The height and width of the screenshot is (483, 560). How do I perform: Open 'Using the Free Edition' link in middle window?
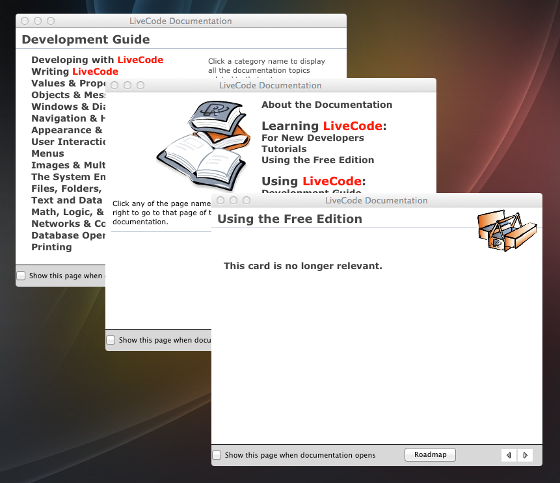pos(318,160)
